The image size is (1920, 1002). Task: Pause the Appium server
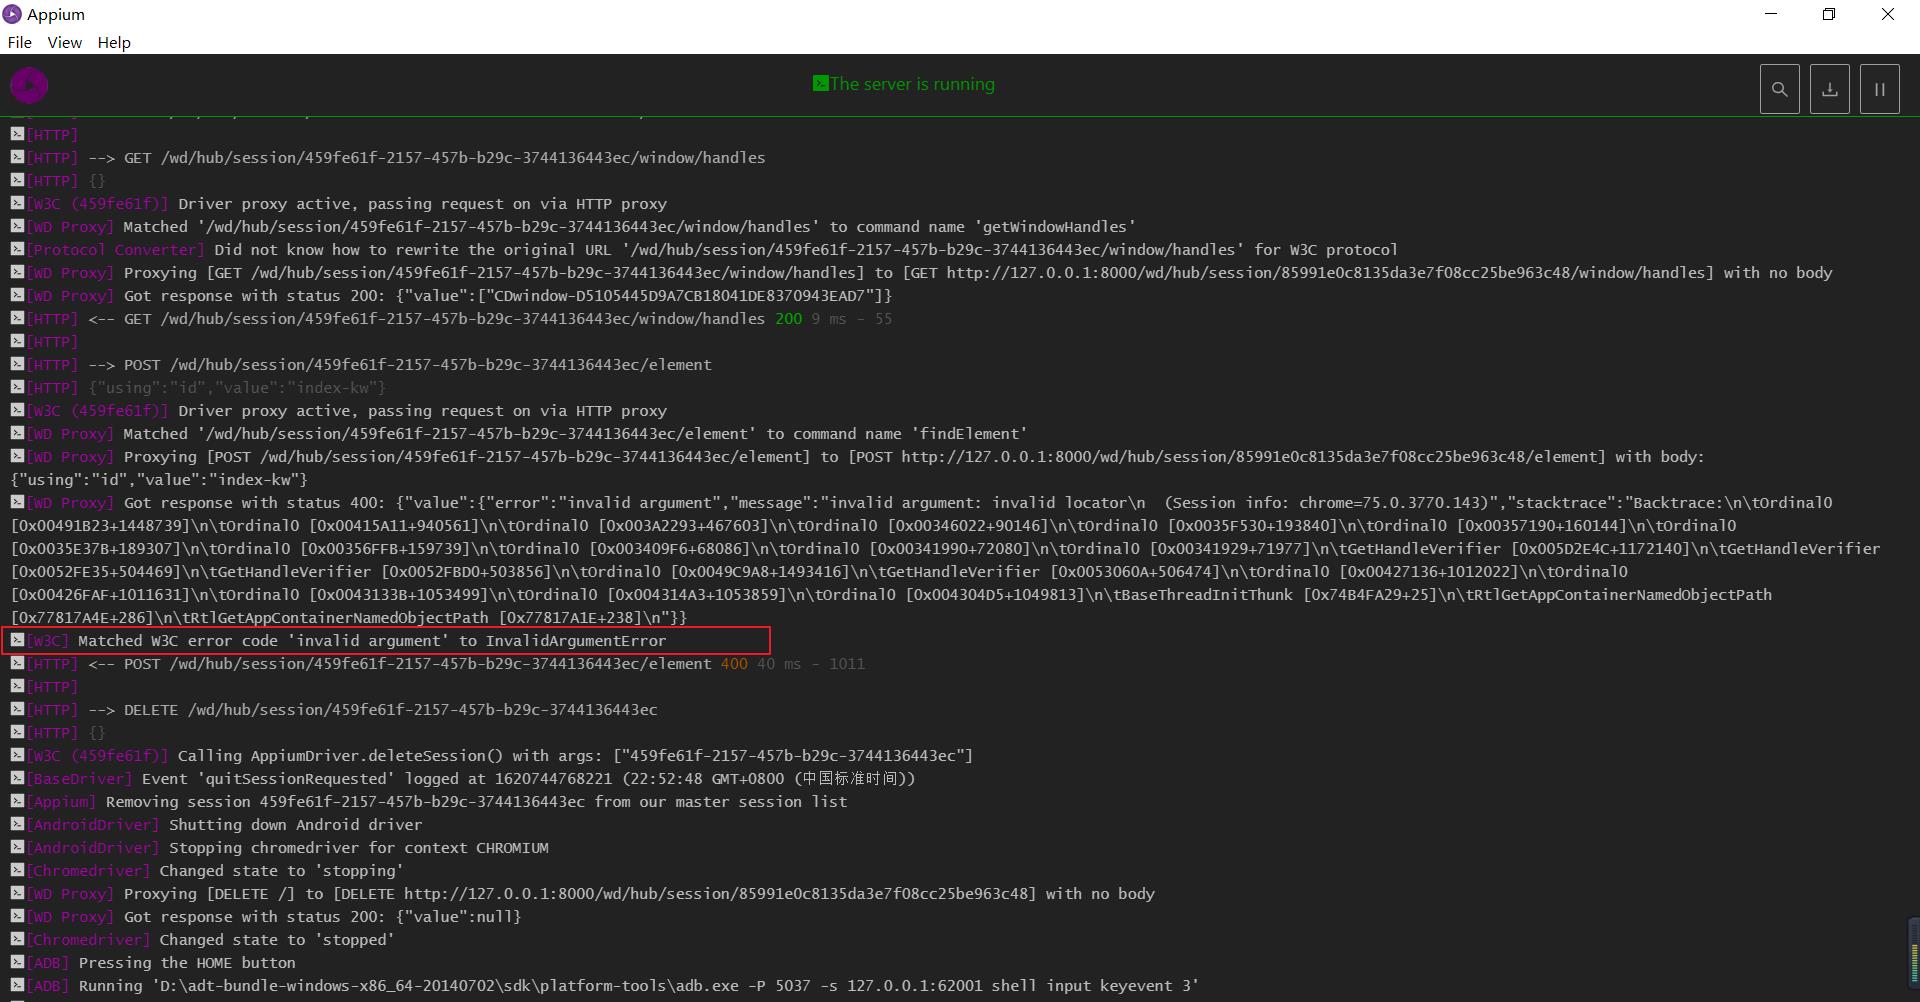click(x=1879, y=89)
